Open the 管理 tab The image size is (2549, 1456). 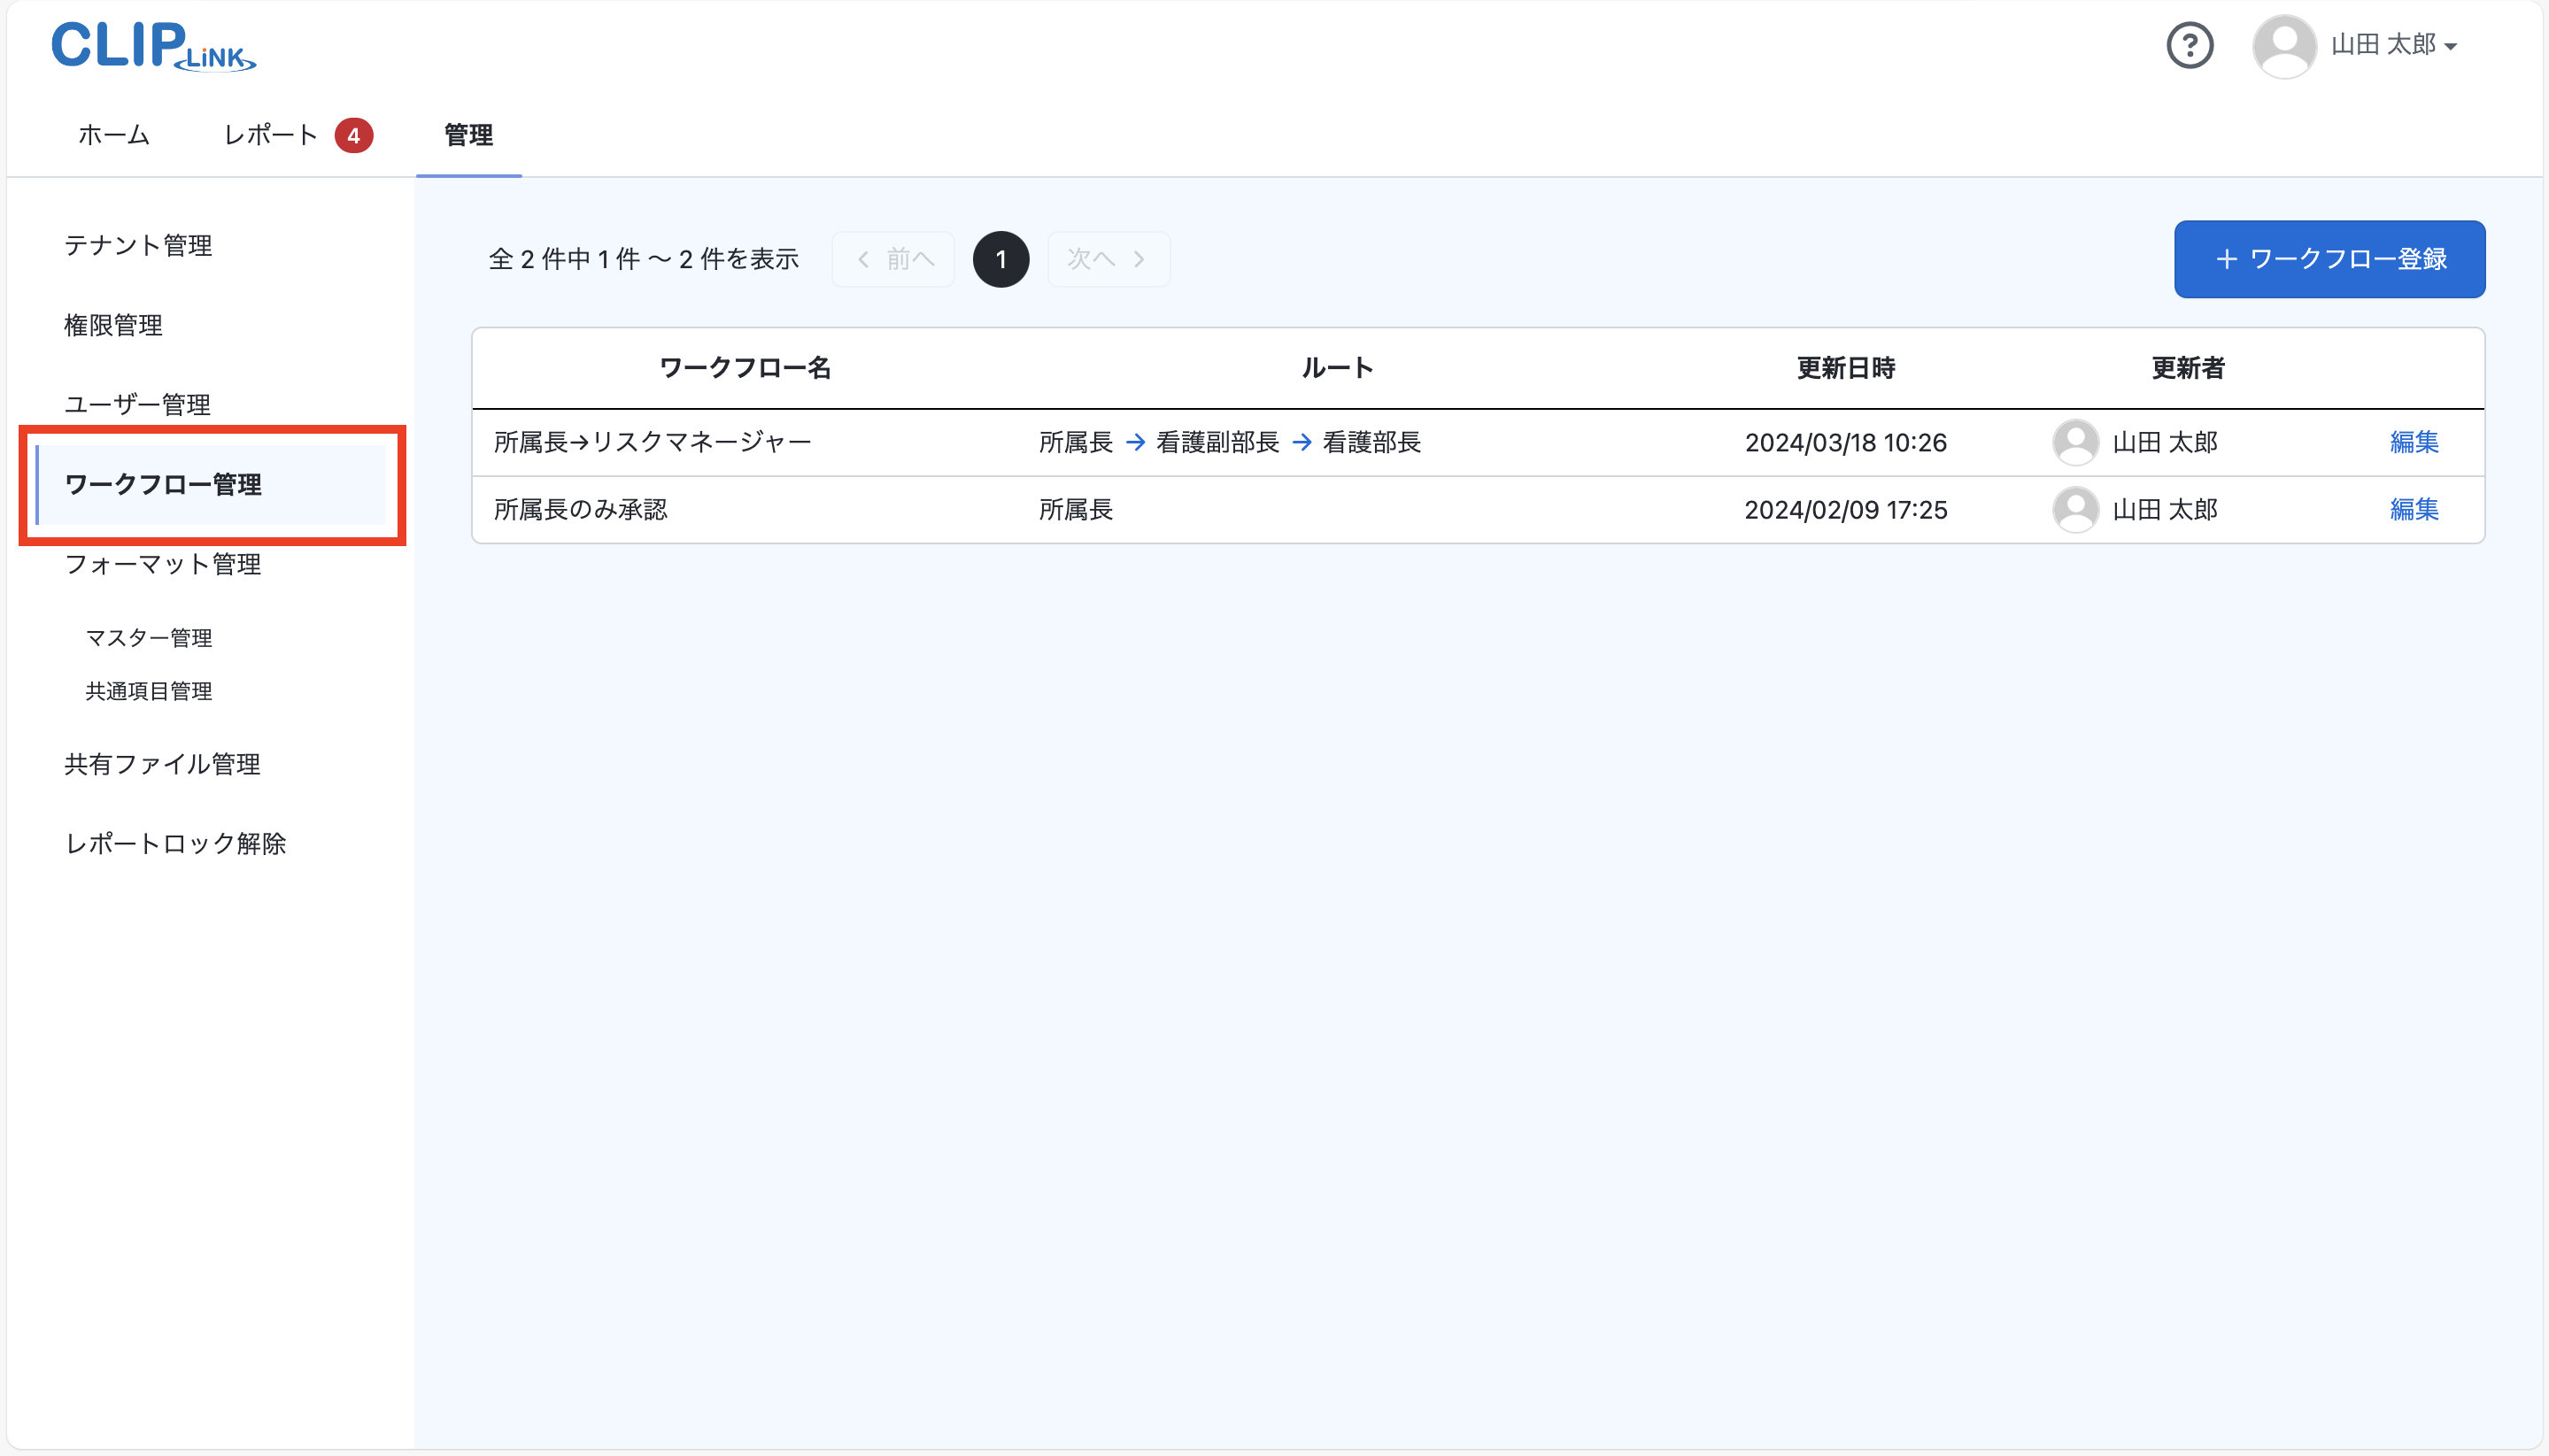(x=468, y=134)
